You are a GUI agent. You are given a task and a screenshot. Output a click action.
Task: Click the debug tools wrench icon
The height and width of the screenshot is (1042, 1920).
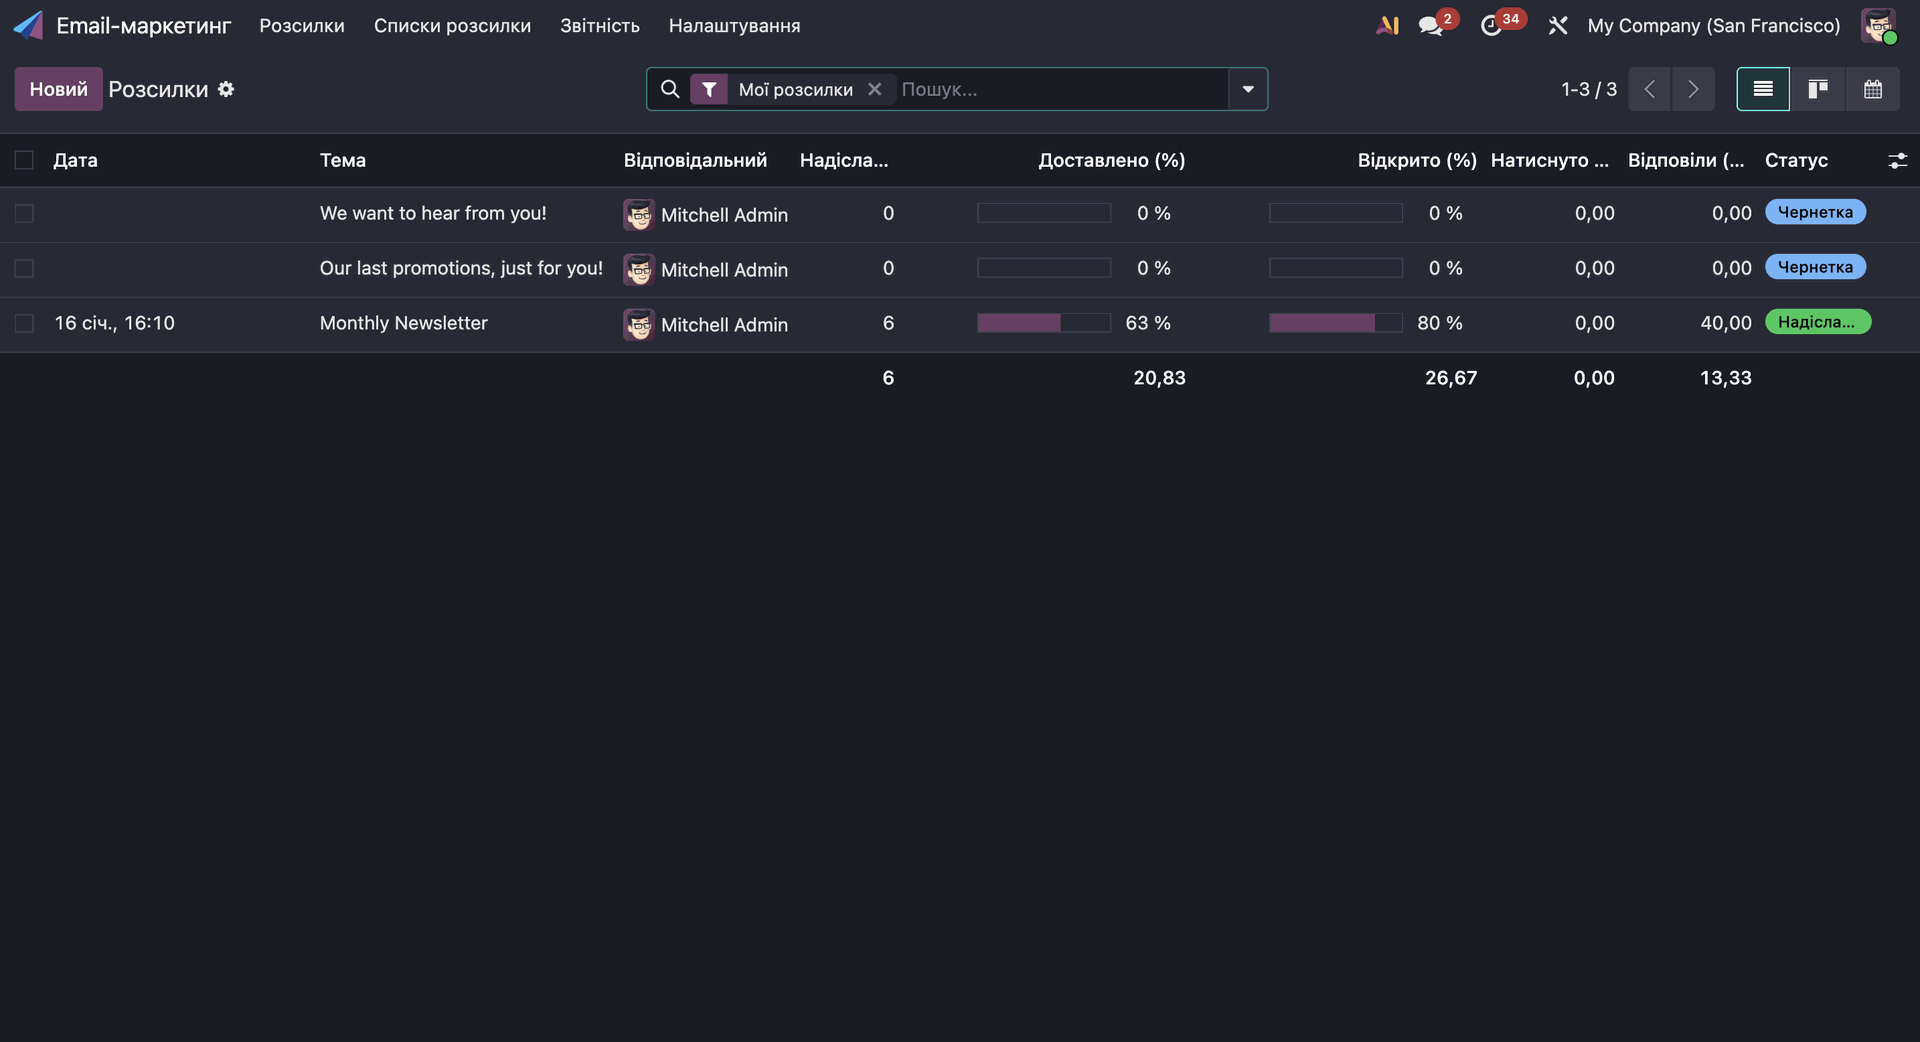tap(1557, 26)
